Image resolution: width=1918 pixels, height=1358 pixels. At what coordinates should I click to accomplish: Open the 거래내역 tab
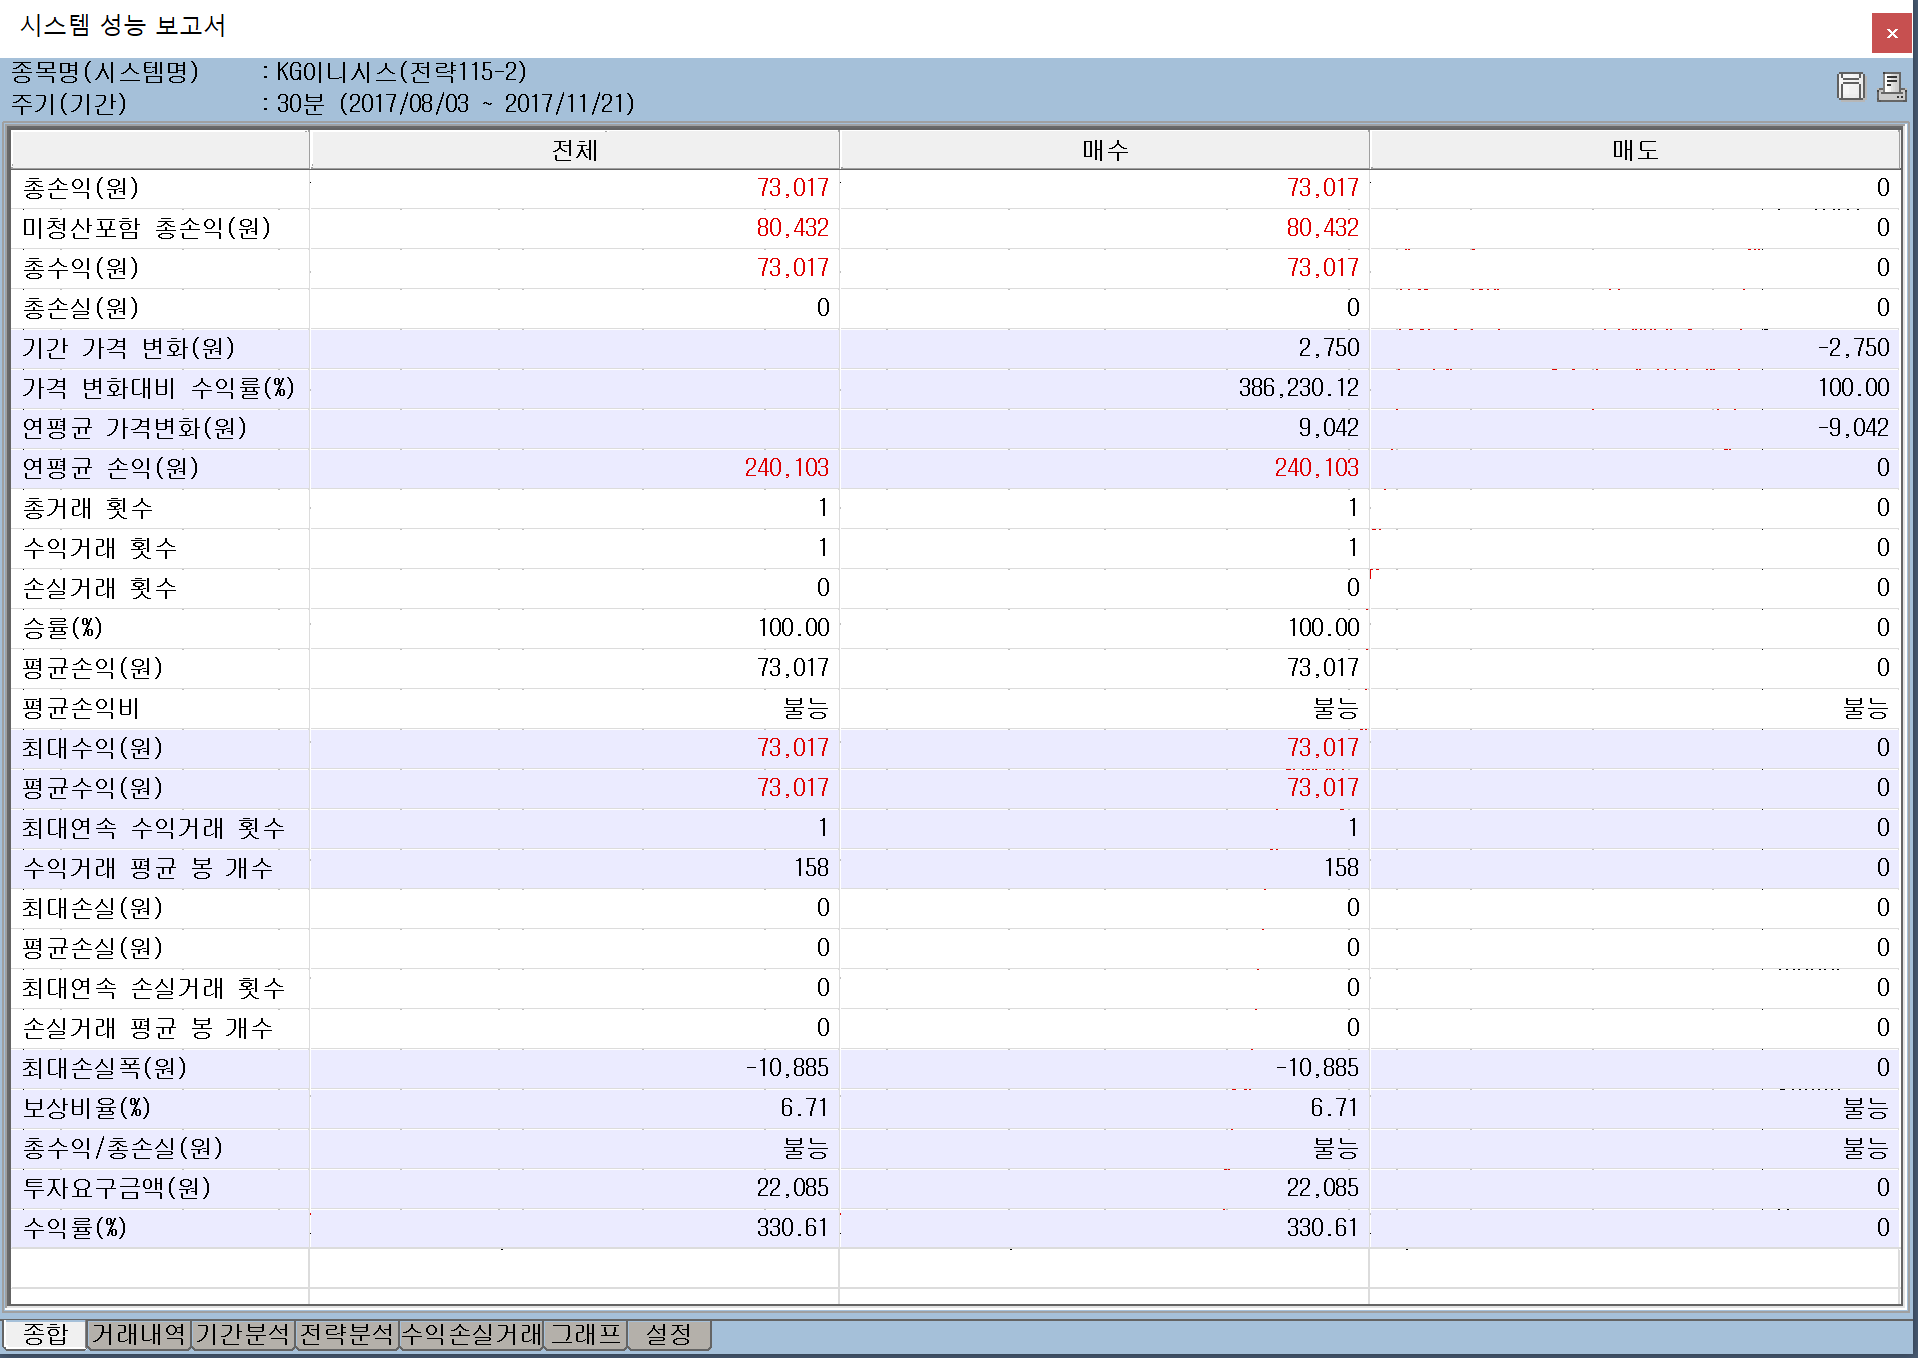[x=139, y=1334]
